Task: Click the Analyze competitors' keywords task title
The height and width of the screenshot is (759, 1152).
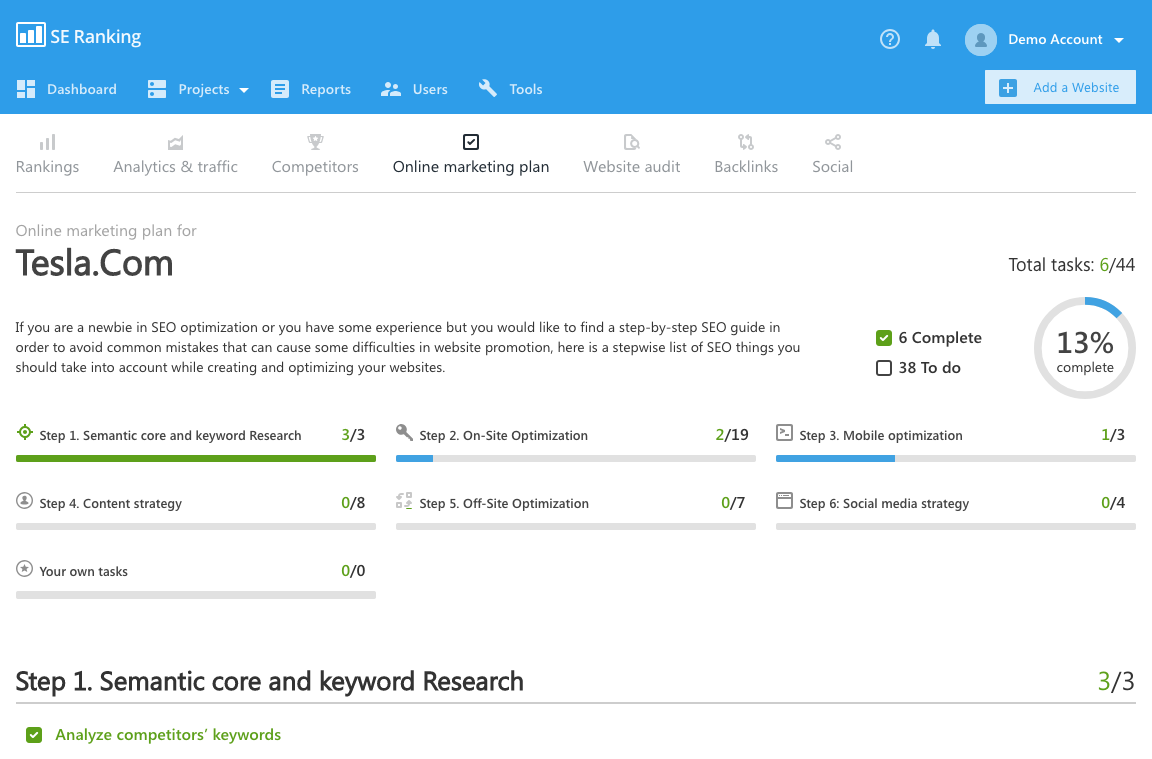Action: 168,735
